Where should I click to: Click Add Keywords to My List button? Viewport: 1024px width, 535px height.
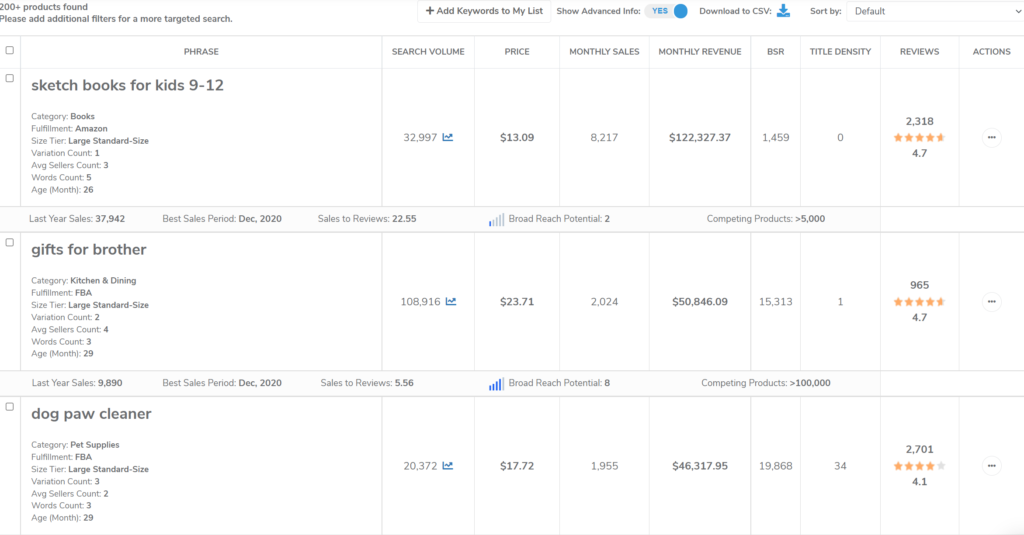[484, 11]
